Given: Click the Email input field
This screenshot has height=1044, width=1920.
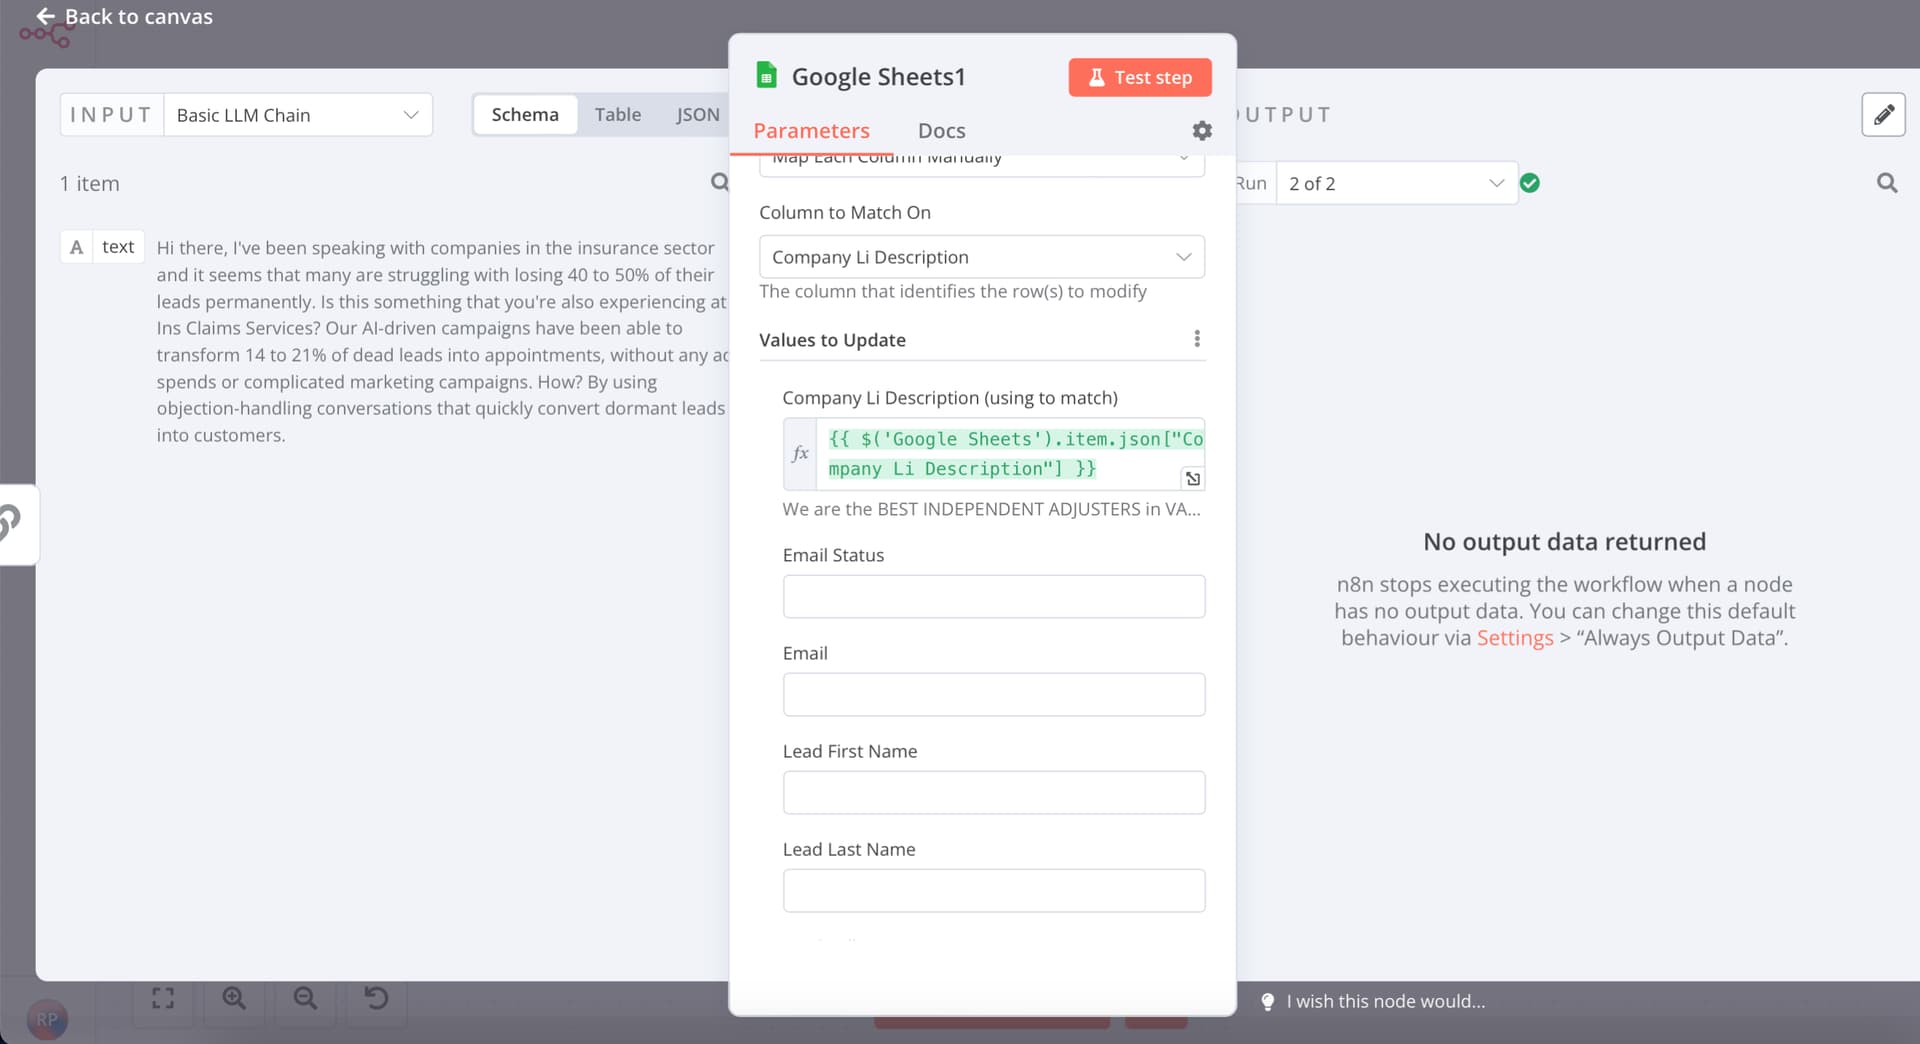Looking at the screenshot, I should [994, 694].
